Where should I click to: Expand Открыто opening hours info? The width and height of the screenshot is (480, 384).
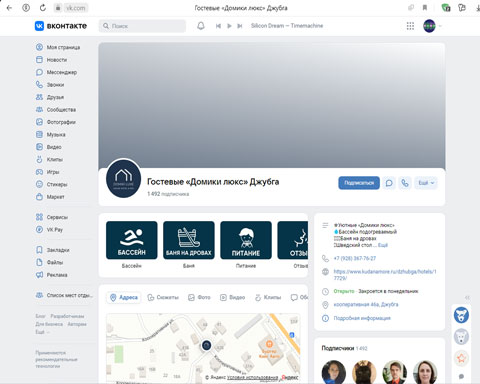click(376, 291)
